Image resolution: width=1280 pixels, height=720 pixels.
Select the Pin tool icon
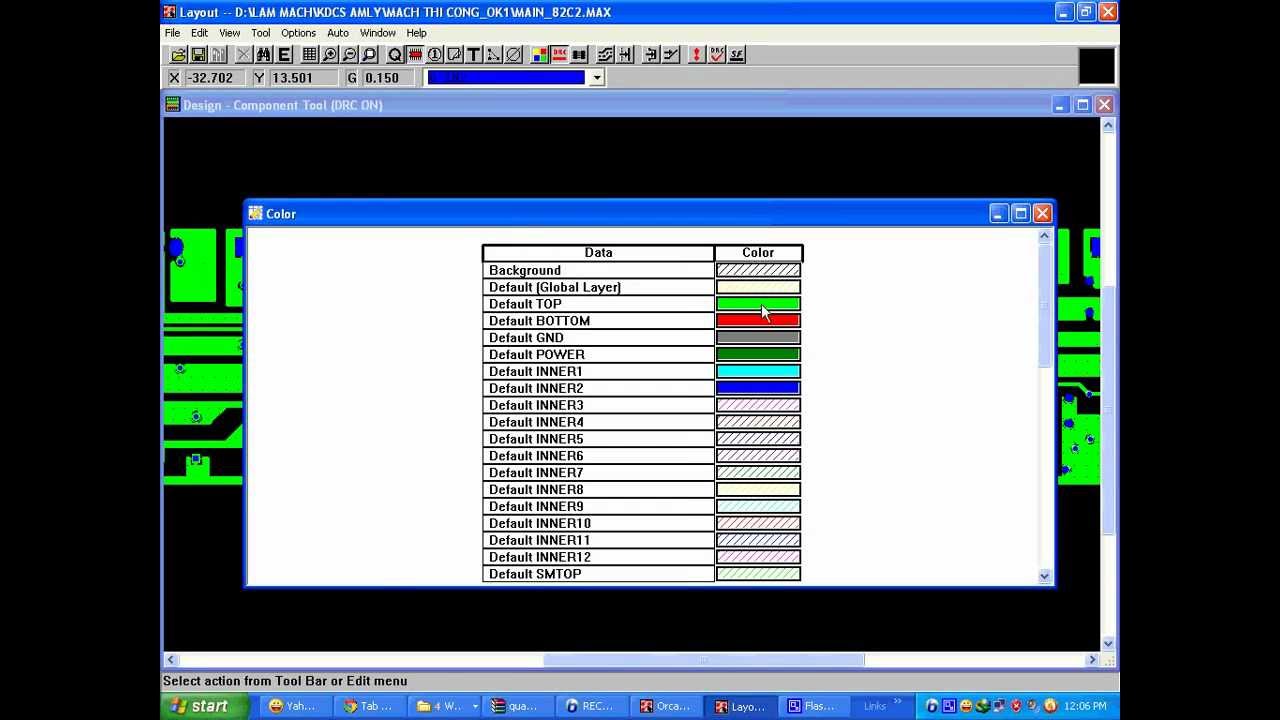click(x=435, y=55)
